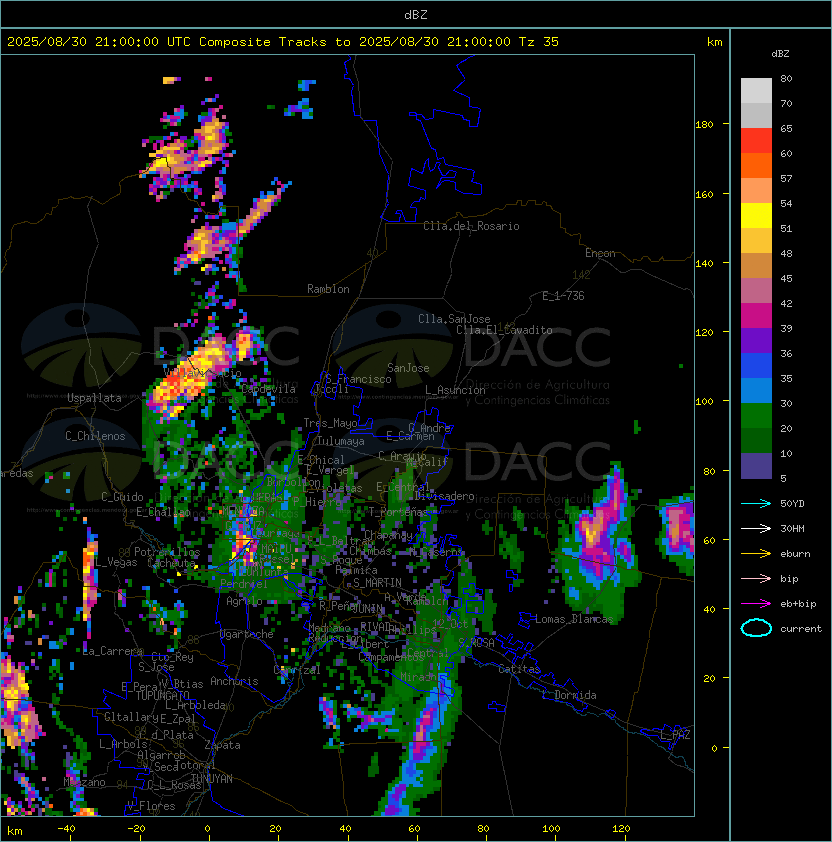The height and width of the screenshot is (842, 832).
Task: Click the 'Ramblon' map label
Action: pos(328,289)
